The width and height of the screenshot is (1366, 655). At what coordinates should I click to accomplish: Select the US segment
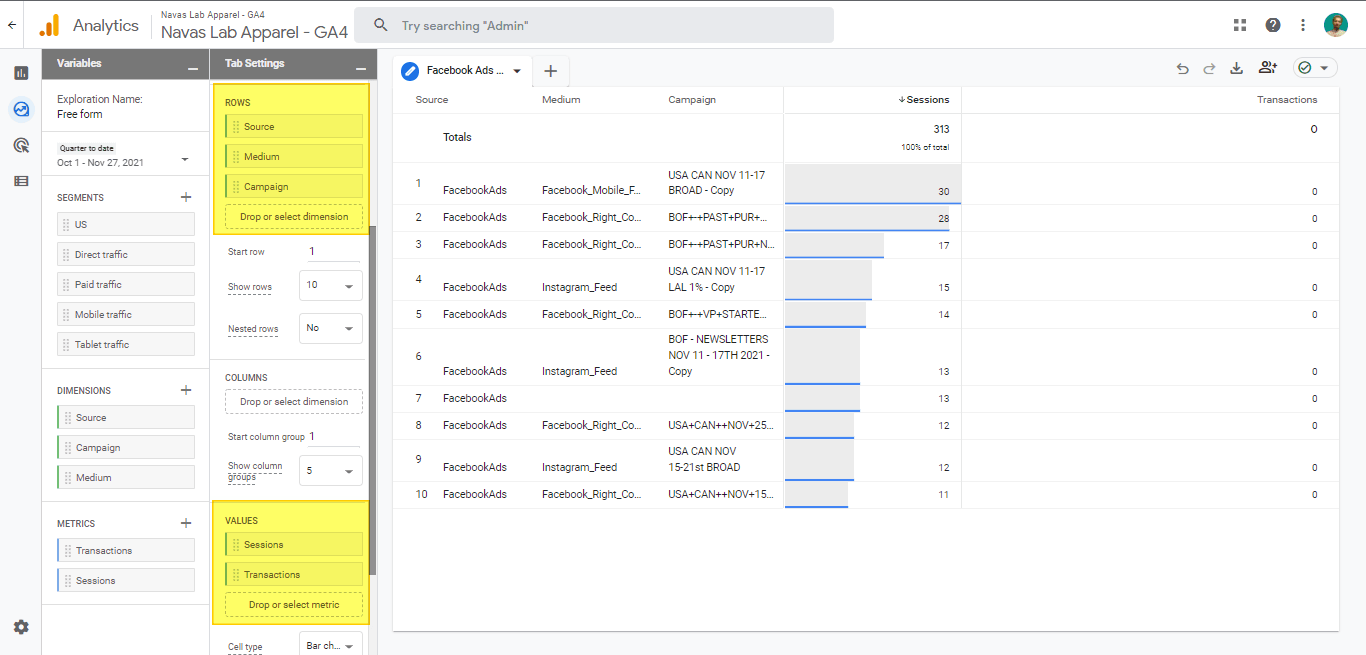click(x=126, y=225)
